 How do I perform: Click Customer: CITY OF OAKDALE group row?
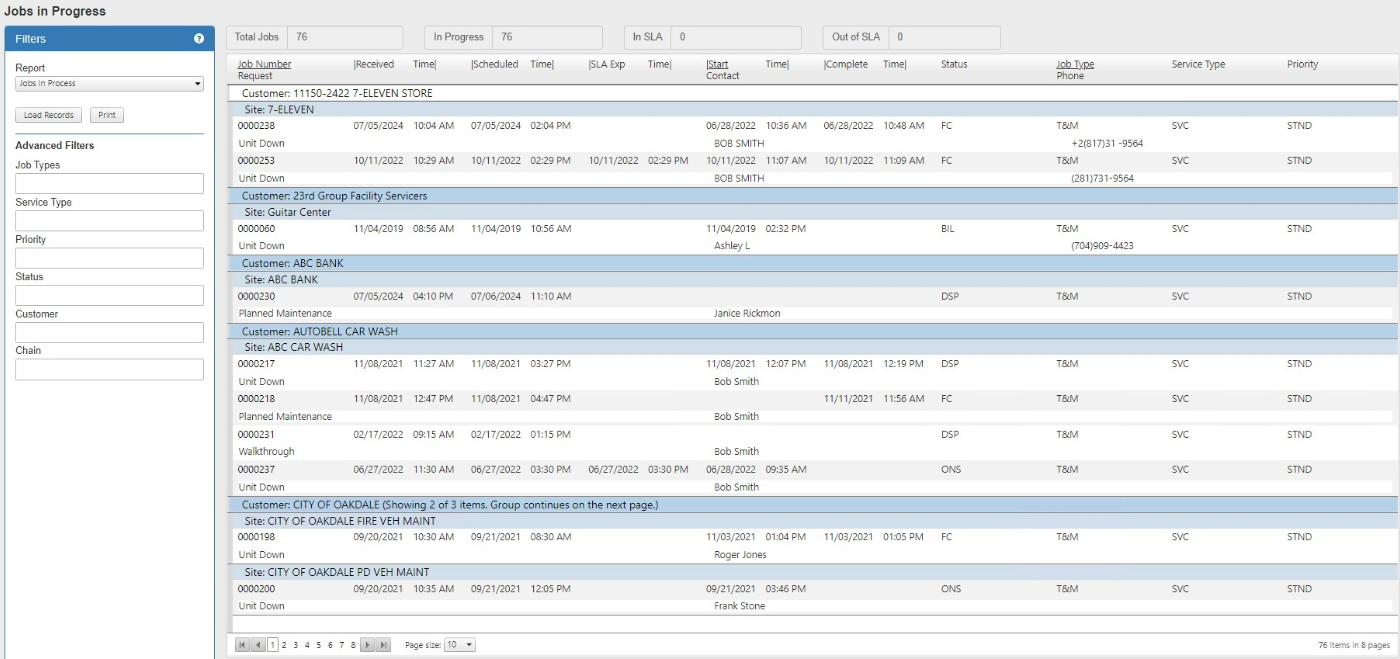[x=814, y=505]
